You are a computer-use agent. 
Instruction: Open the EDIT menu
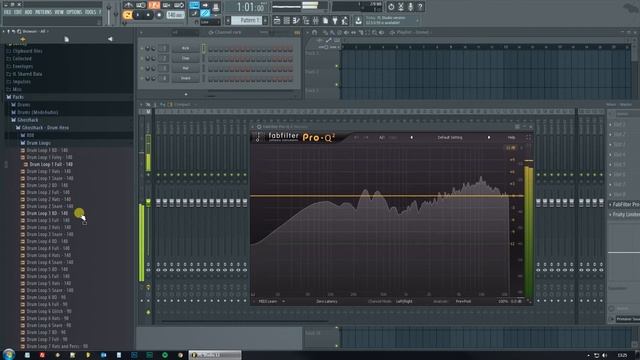pos(18,12)
